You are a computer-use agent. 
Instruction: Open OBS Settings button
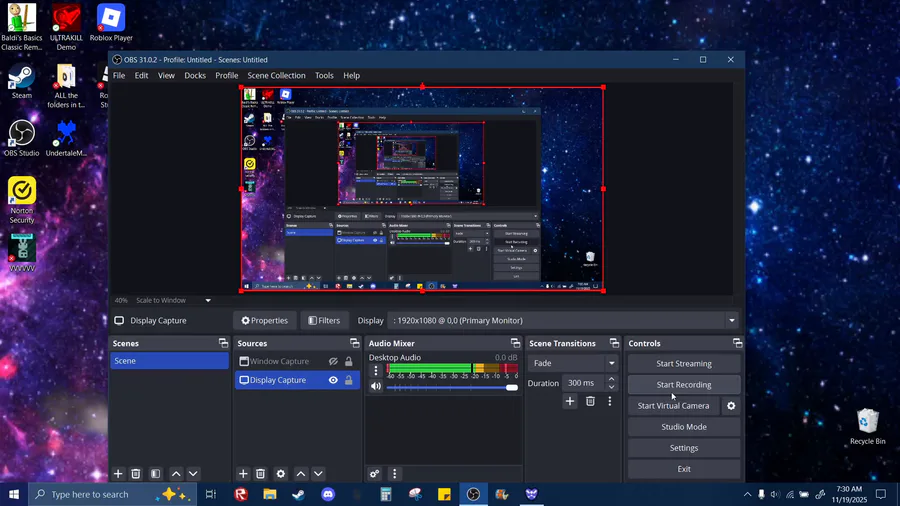[684, 448]
